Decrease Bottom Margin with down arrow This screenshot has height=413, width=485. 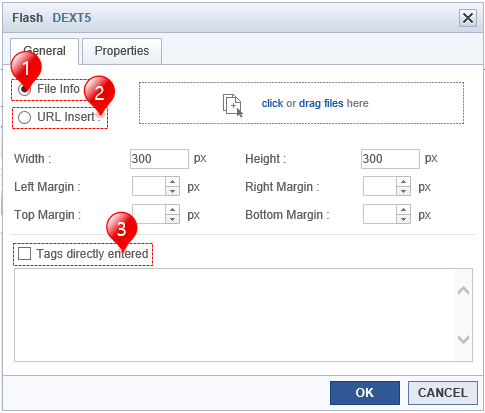tap(403, 219)
